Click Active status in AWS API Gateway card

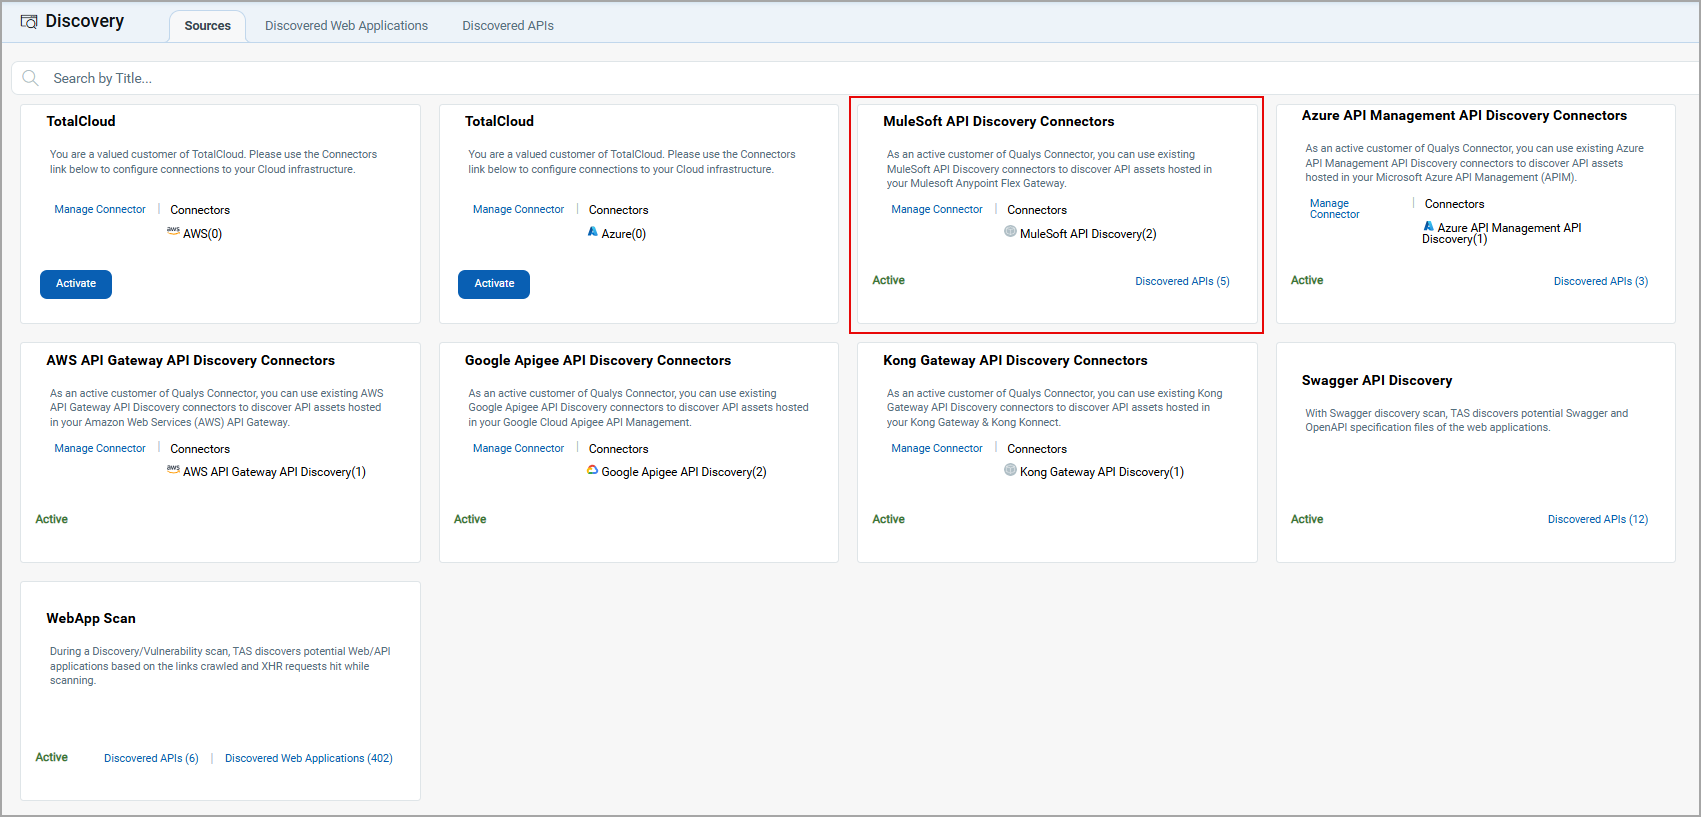[x=52, y=520]
